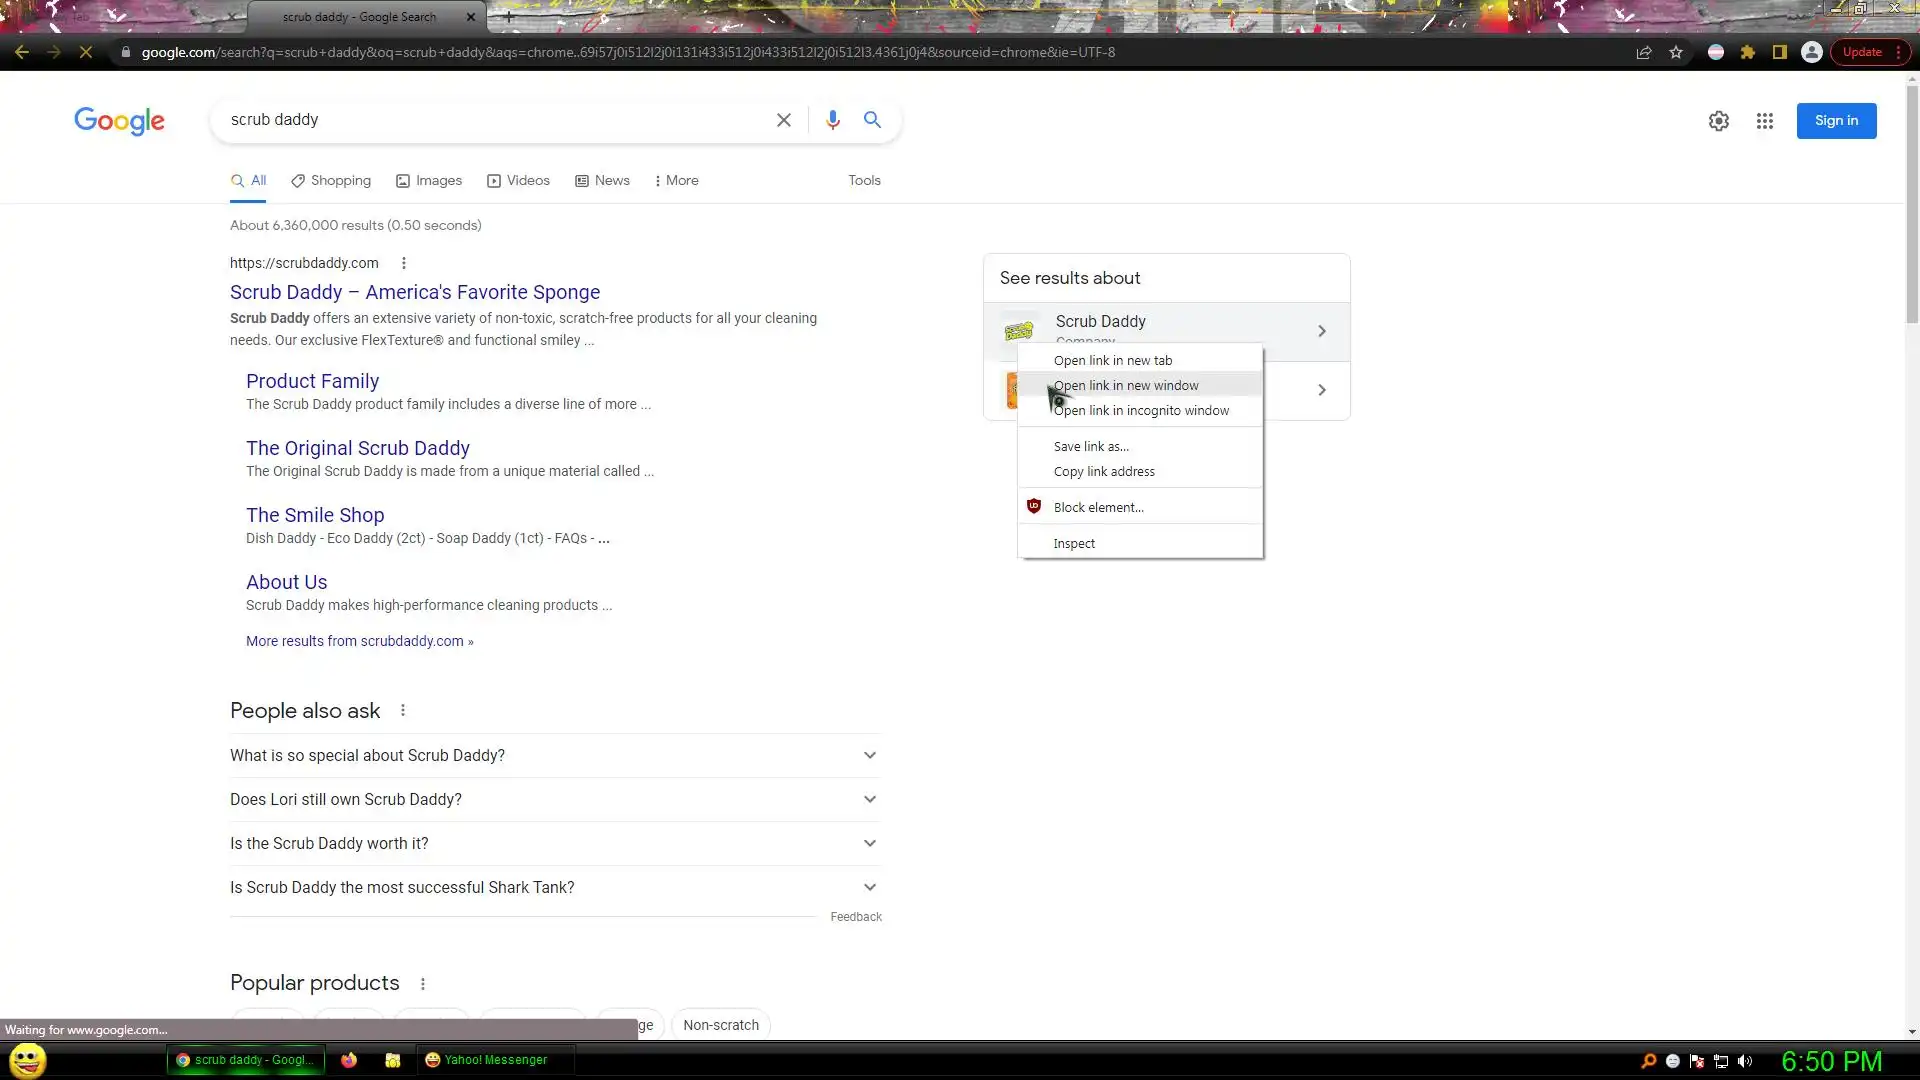Open "The Original Scrub Daddy" link
Viewport: 1920px width, 1080px height.
[357, 448]
